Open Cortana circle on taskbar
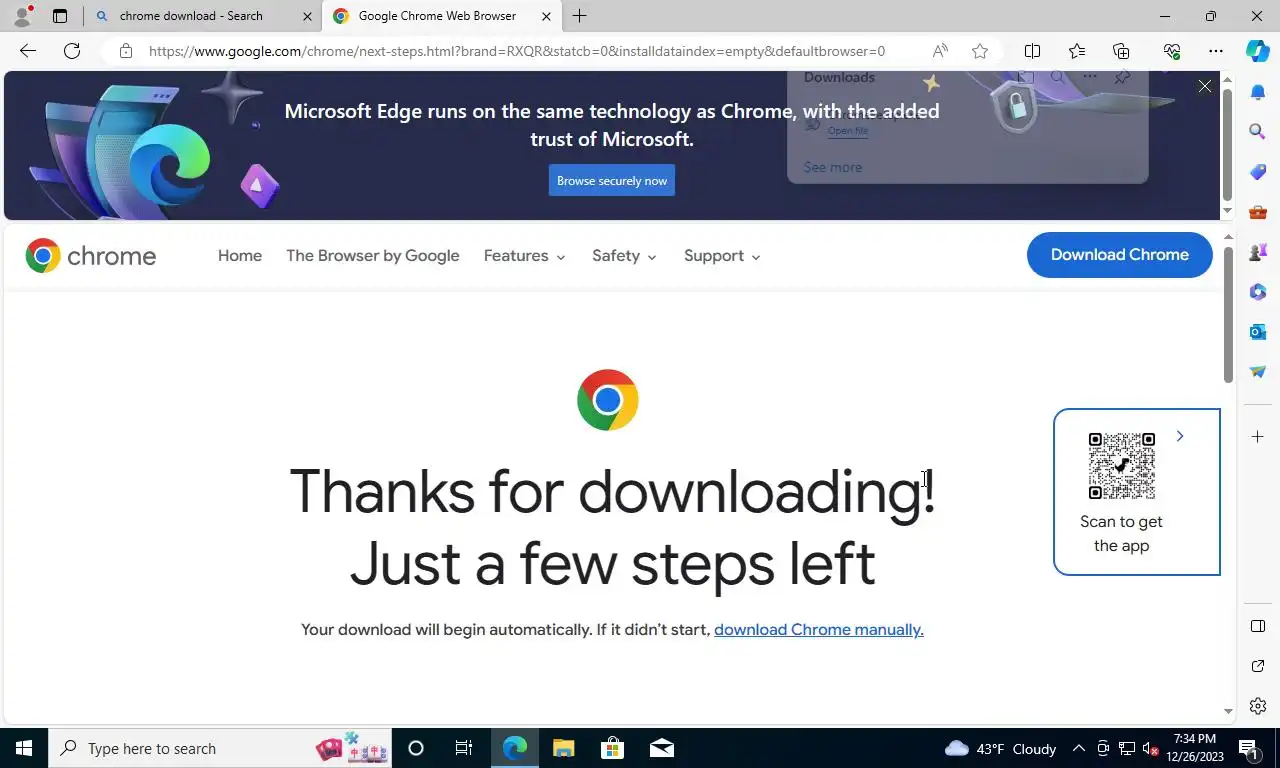 (x=416, y=748)
